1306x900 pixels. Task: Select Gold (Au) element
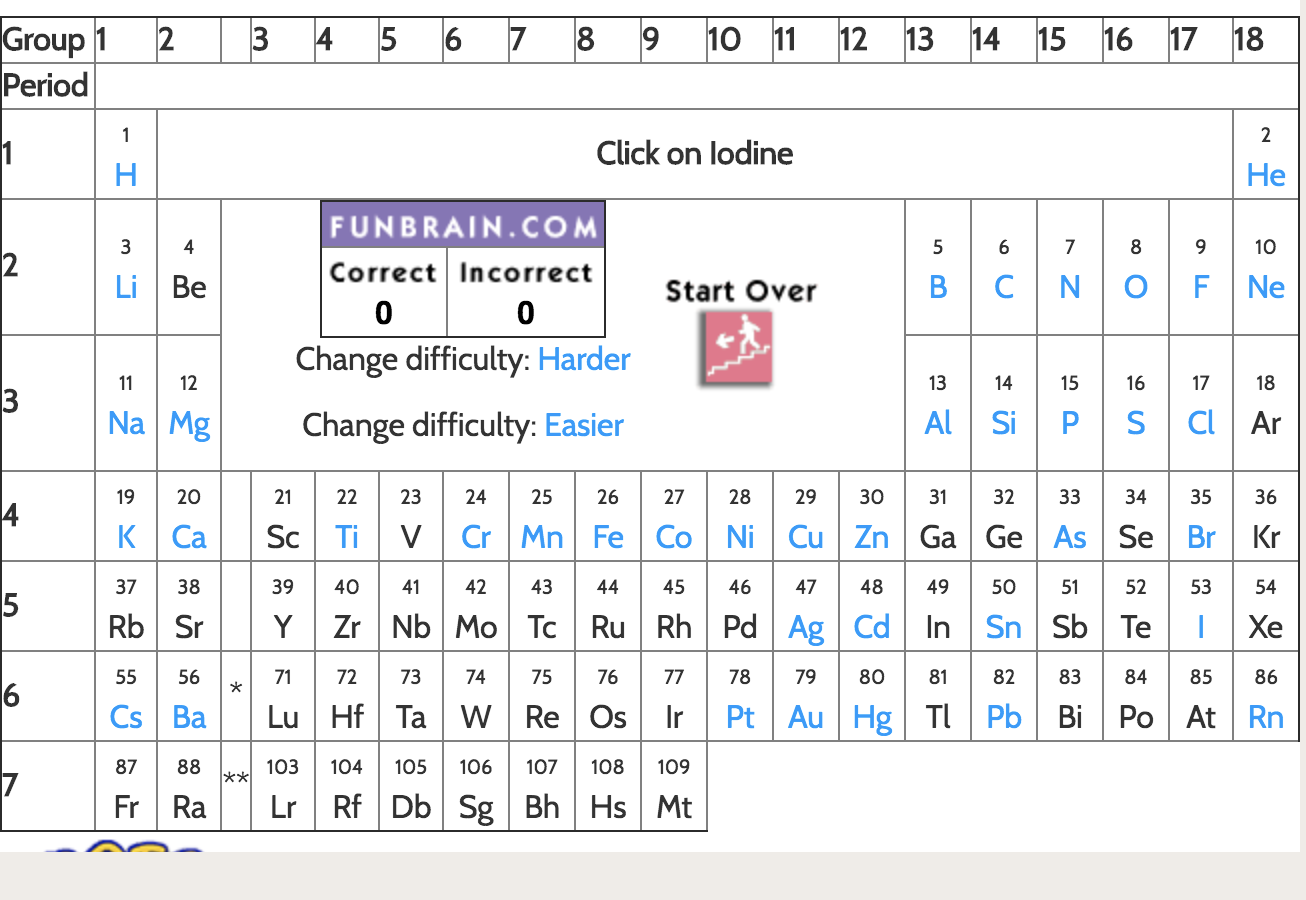pyautogui.click(x=805, y=717)
